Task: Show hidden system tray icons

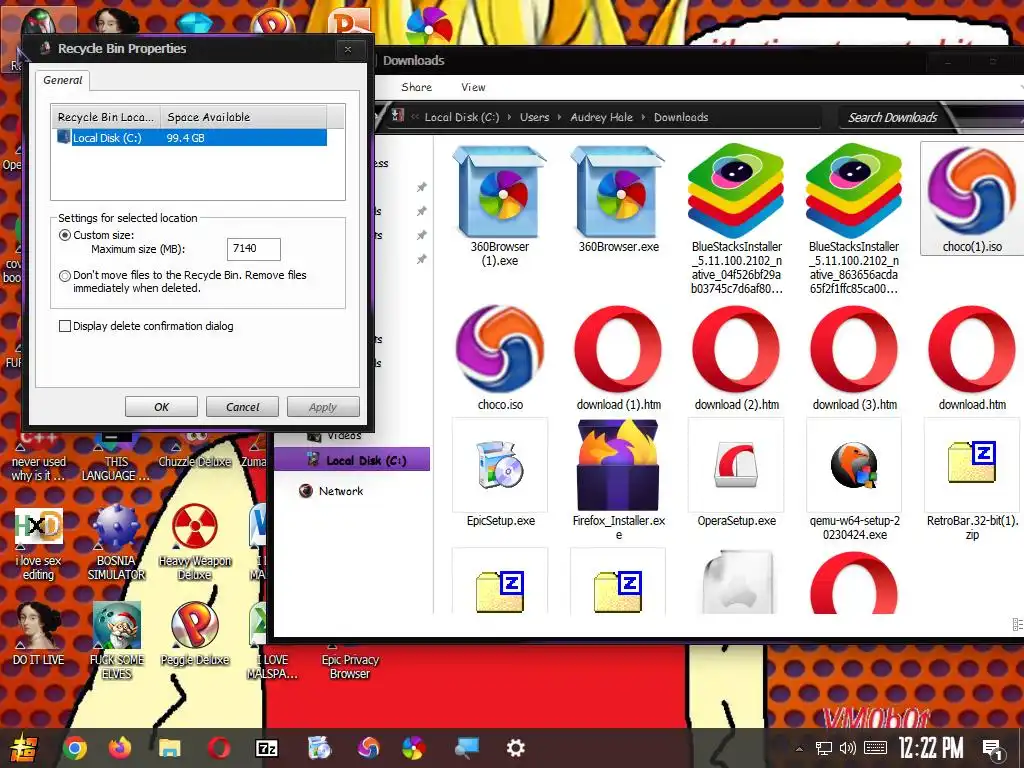Action: coord(799,748)
